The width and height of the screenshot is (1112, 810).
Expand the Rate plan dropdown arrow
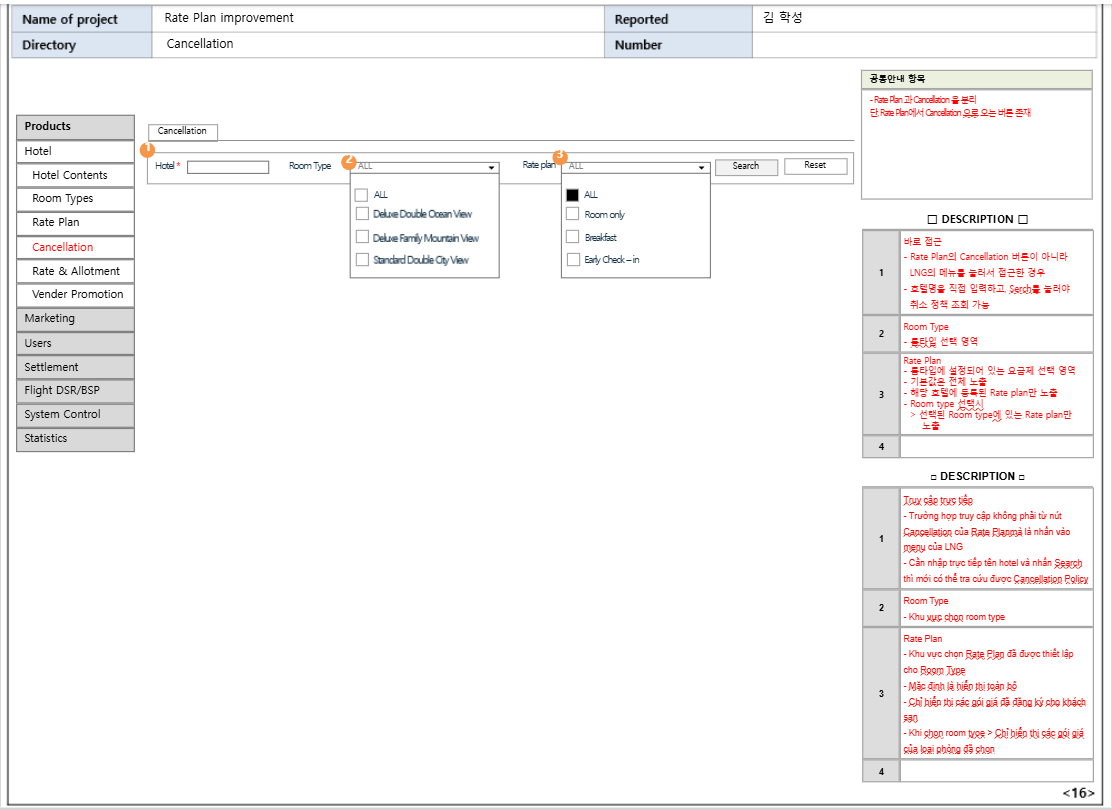[x=703, y=168]
